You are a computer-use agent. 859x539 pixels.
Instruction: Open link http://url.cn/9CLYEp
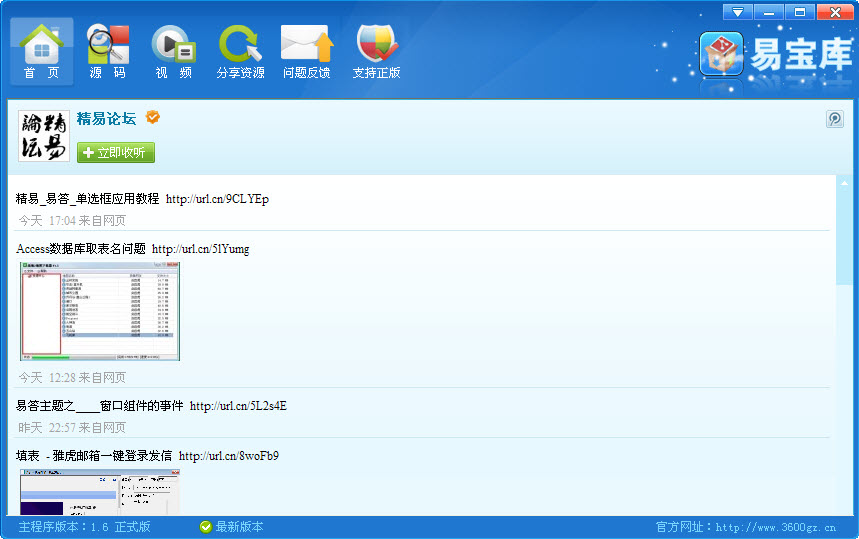pyautogui.click(x=217, y=199)
